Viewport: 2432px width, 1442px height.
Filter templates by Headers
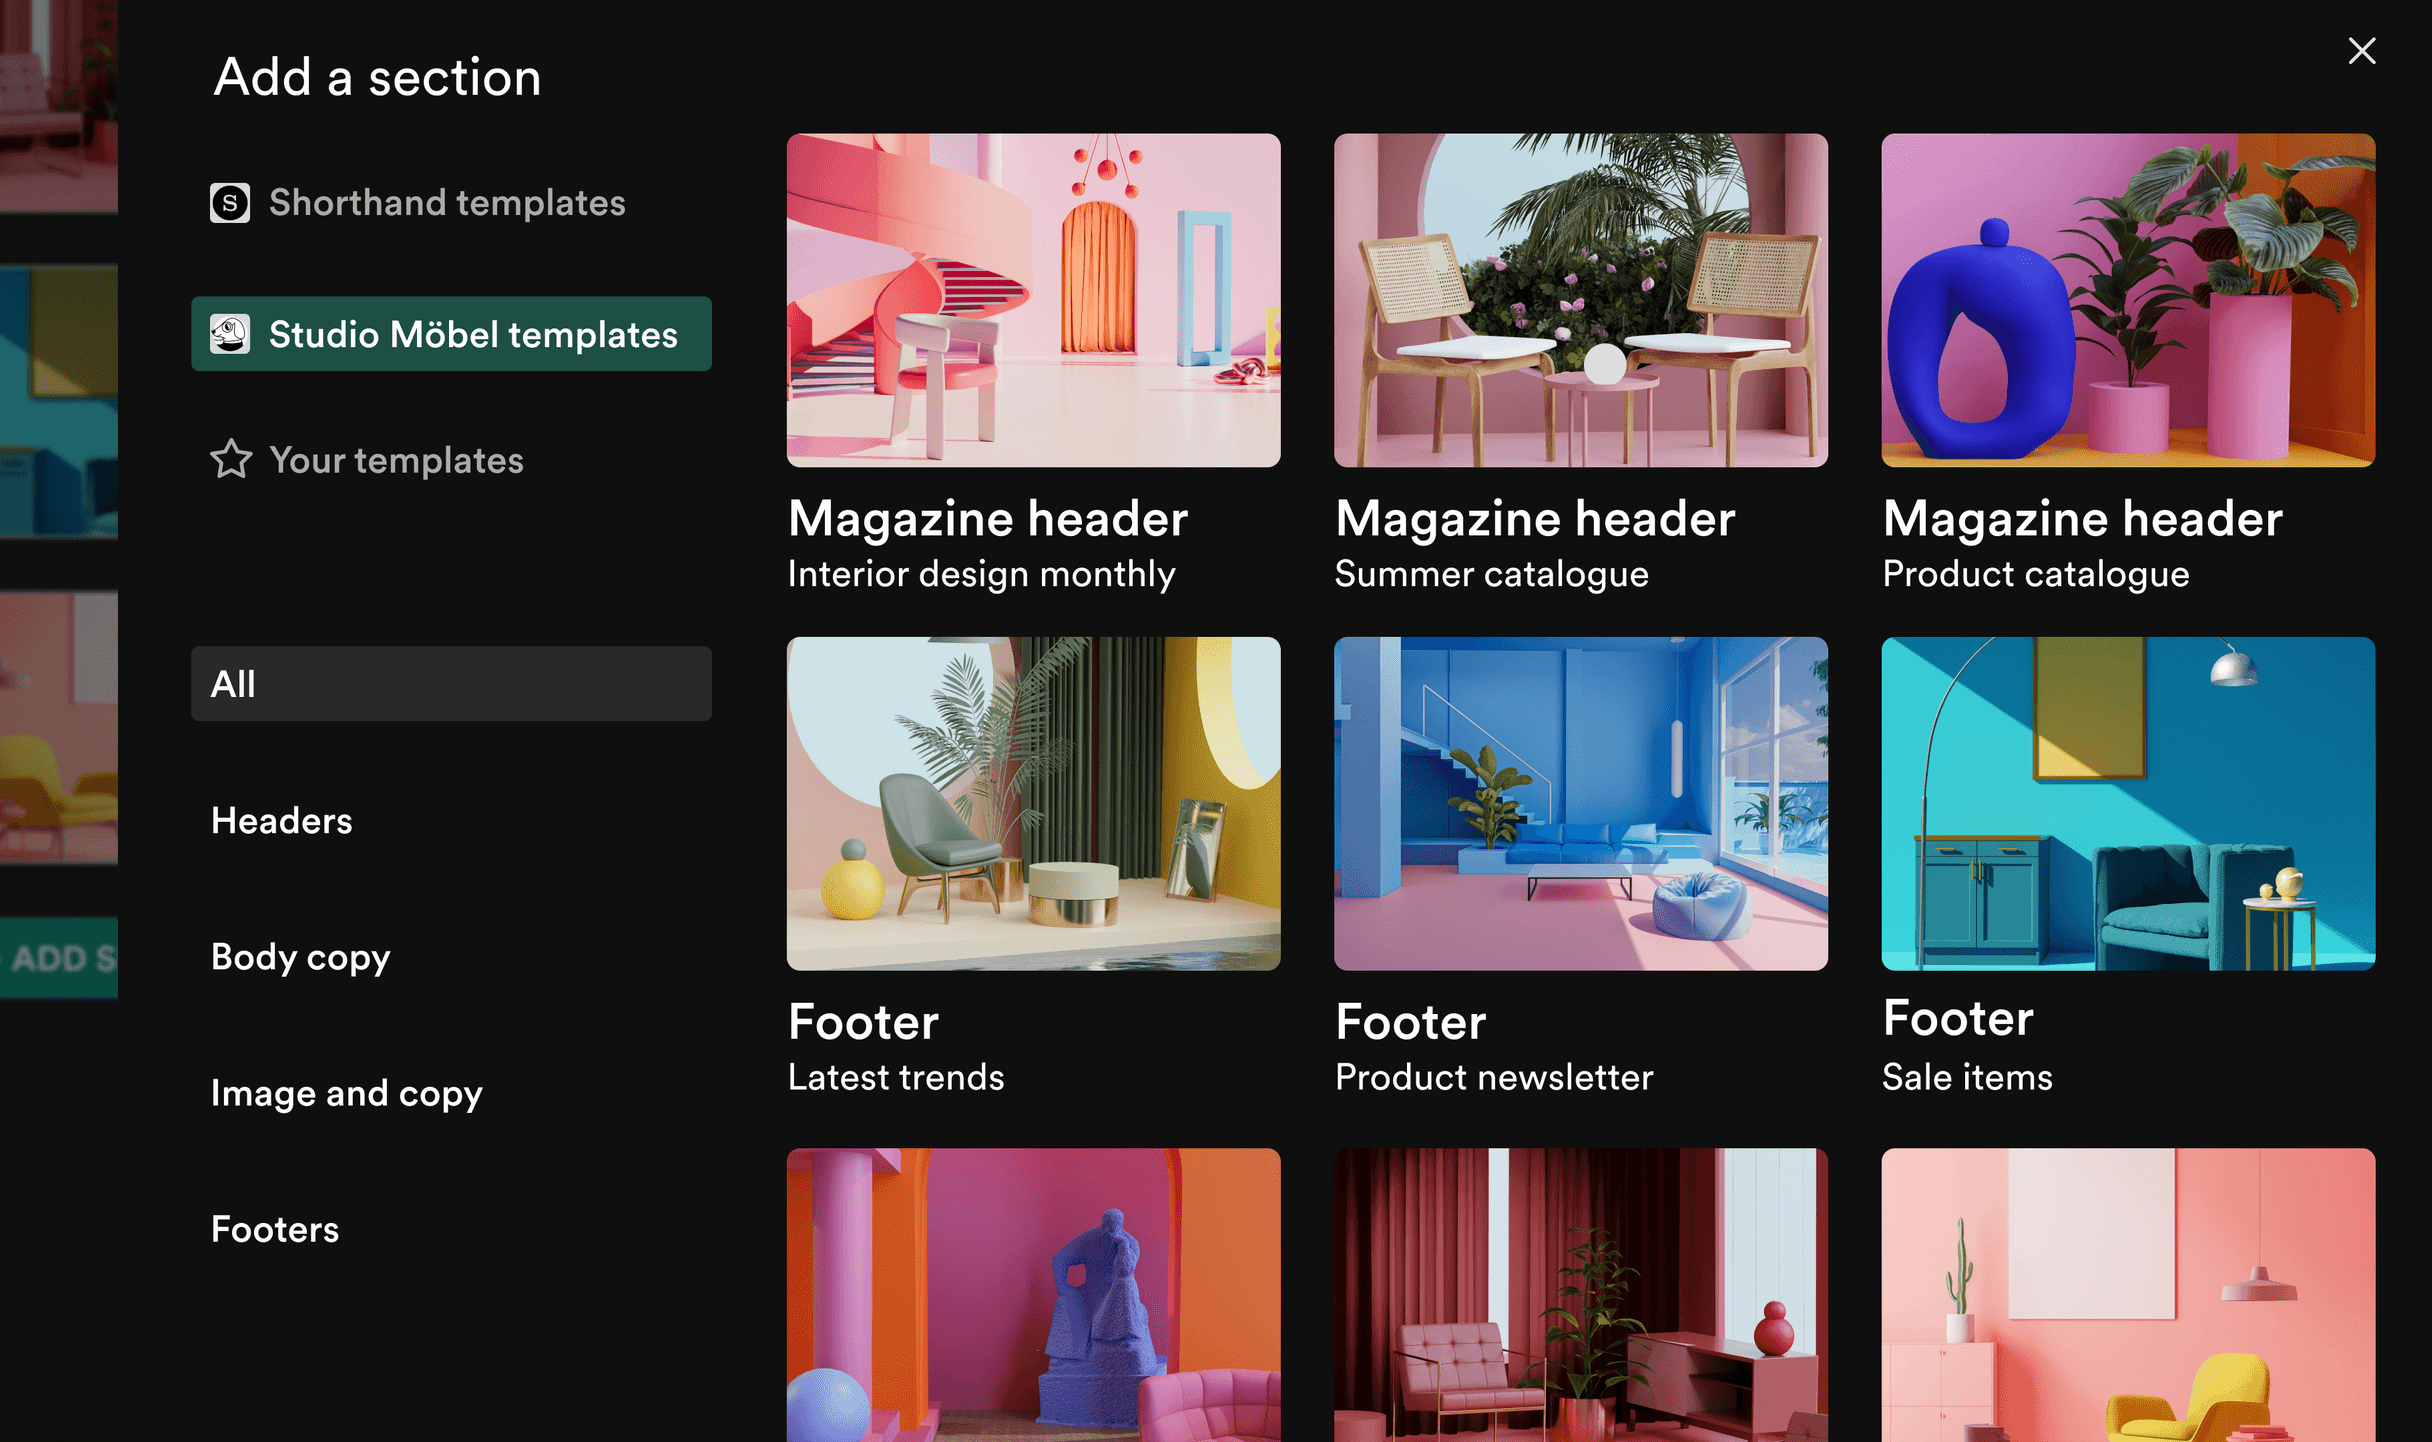(x=281, y=821)
